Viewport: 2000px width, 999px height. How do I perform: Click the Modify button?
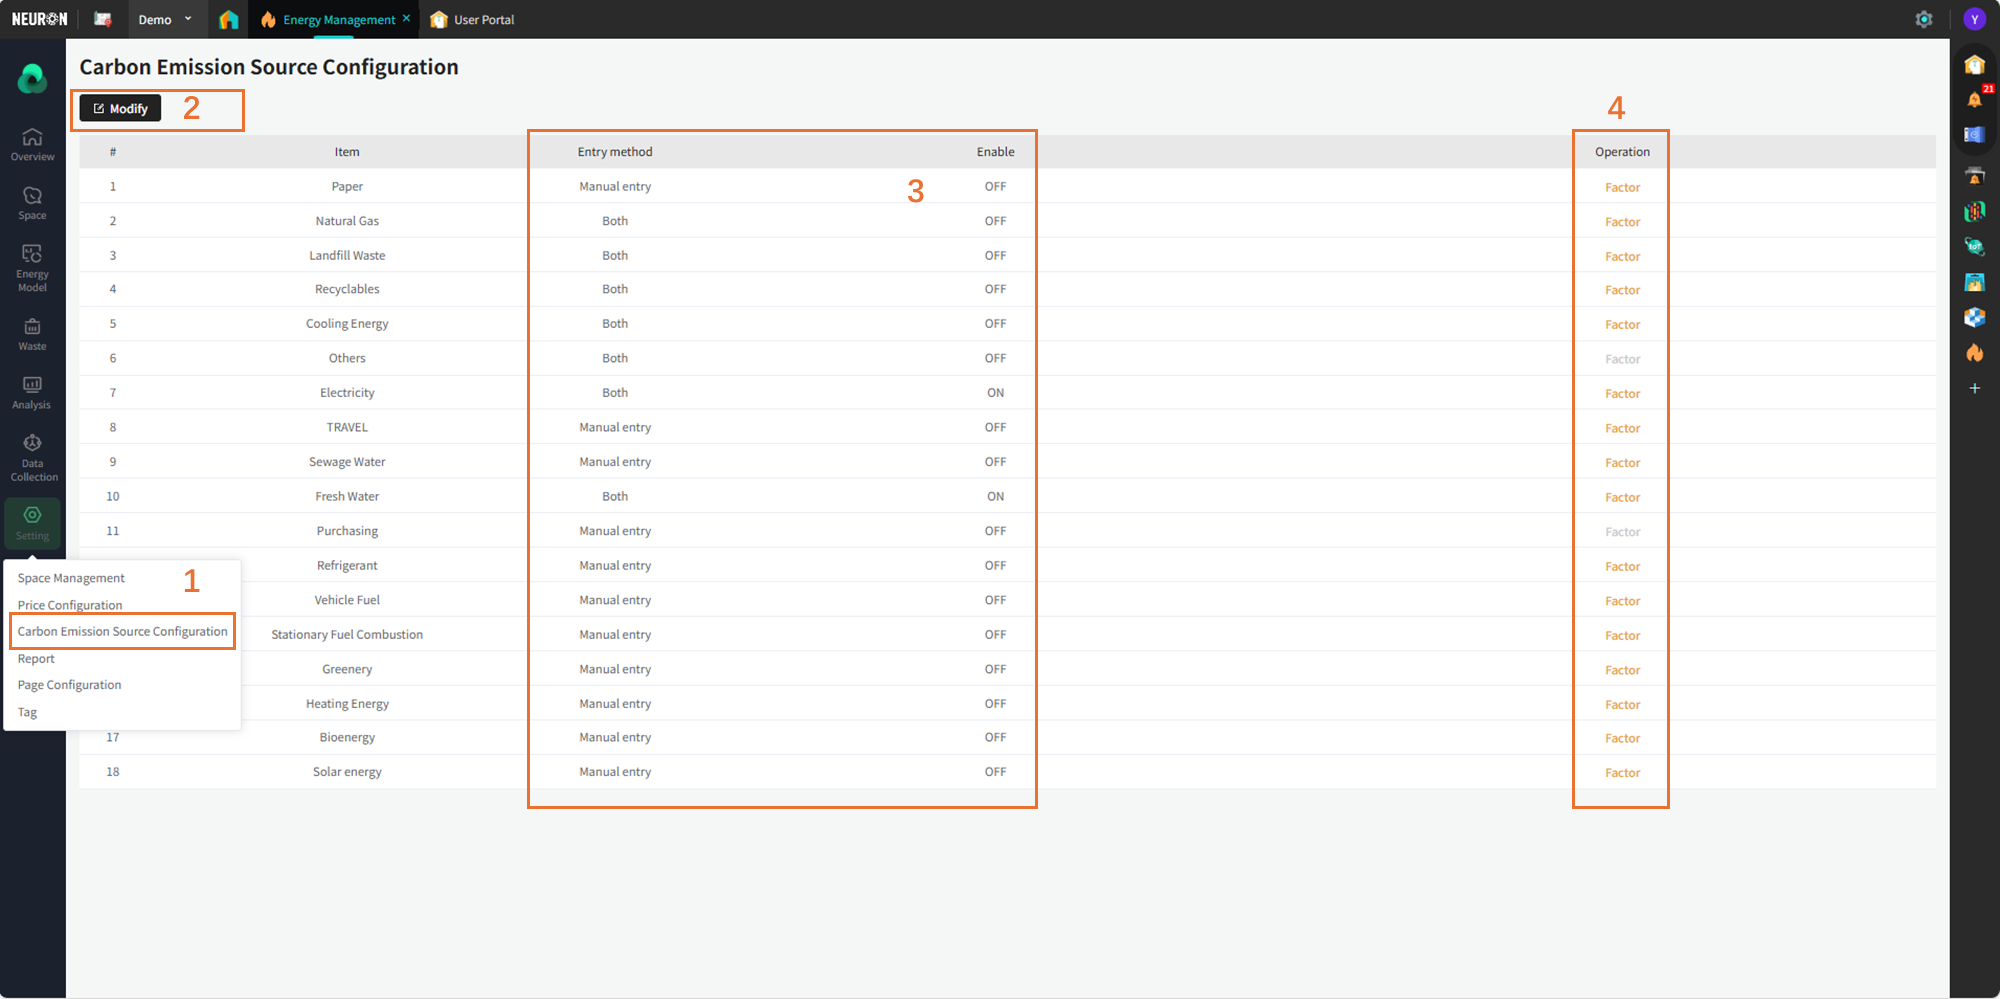[120, 108]
